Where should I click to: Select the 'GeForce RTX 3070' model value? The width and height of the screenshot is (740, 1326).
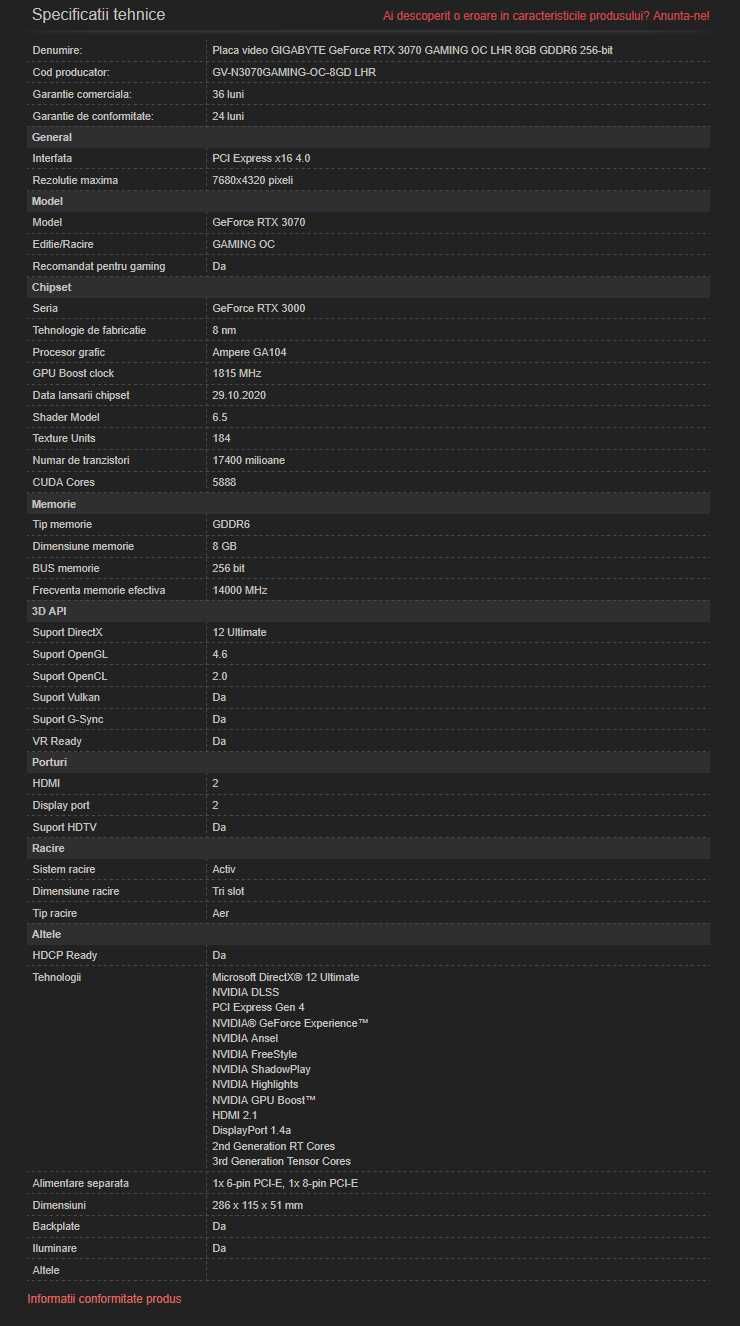click(259, 222)
